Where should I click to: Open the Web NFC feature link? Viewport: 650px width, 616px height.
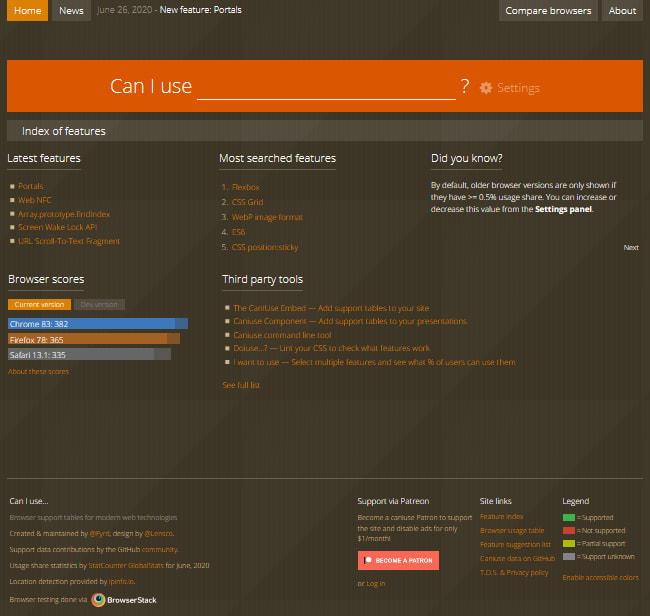(35, 200)
